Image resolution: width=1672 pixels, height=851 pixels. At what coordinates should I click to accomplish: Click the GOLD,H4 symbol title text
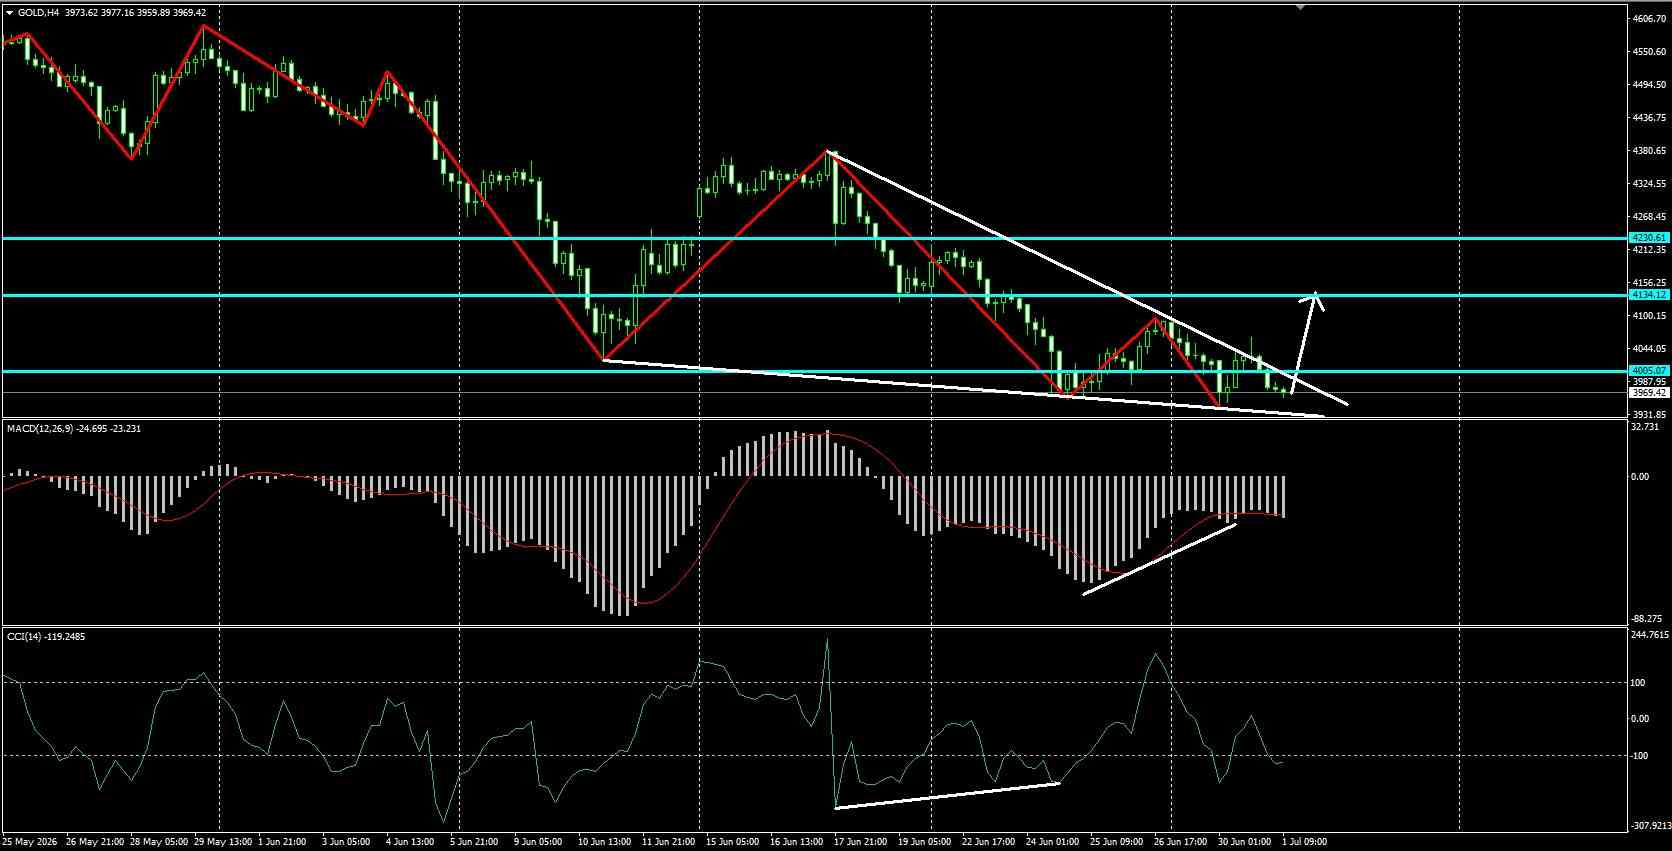pos(38,13)
